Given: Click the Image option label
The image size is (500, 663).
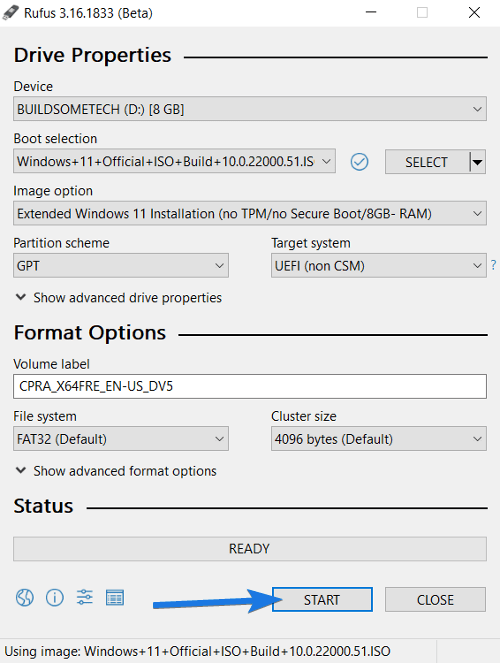Looking at the screenshot, I should [x=53, y=191].
